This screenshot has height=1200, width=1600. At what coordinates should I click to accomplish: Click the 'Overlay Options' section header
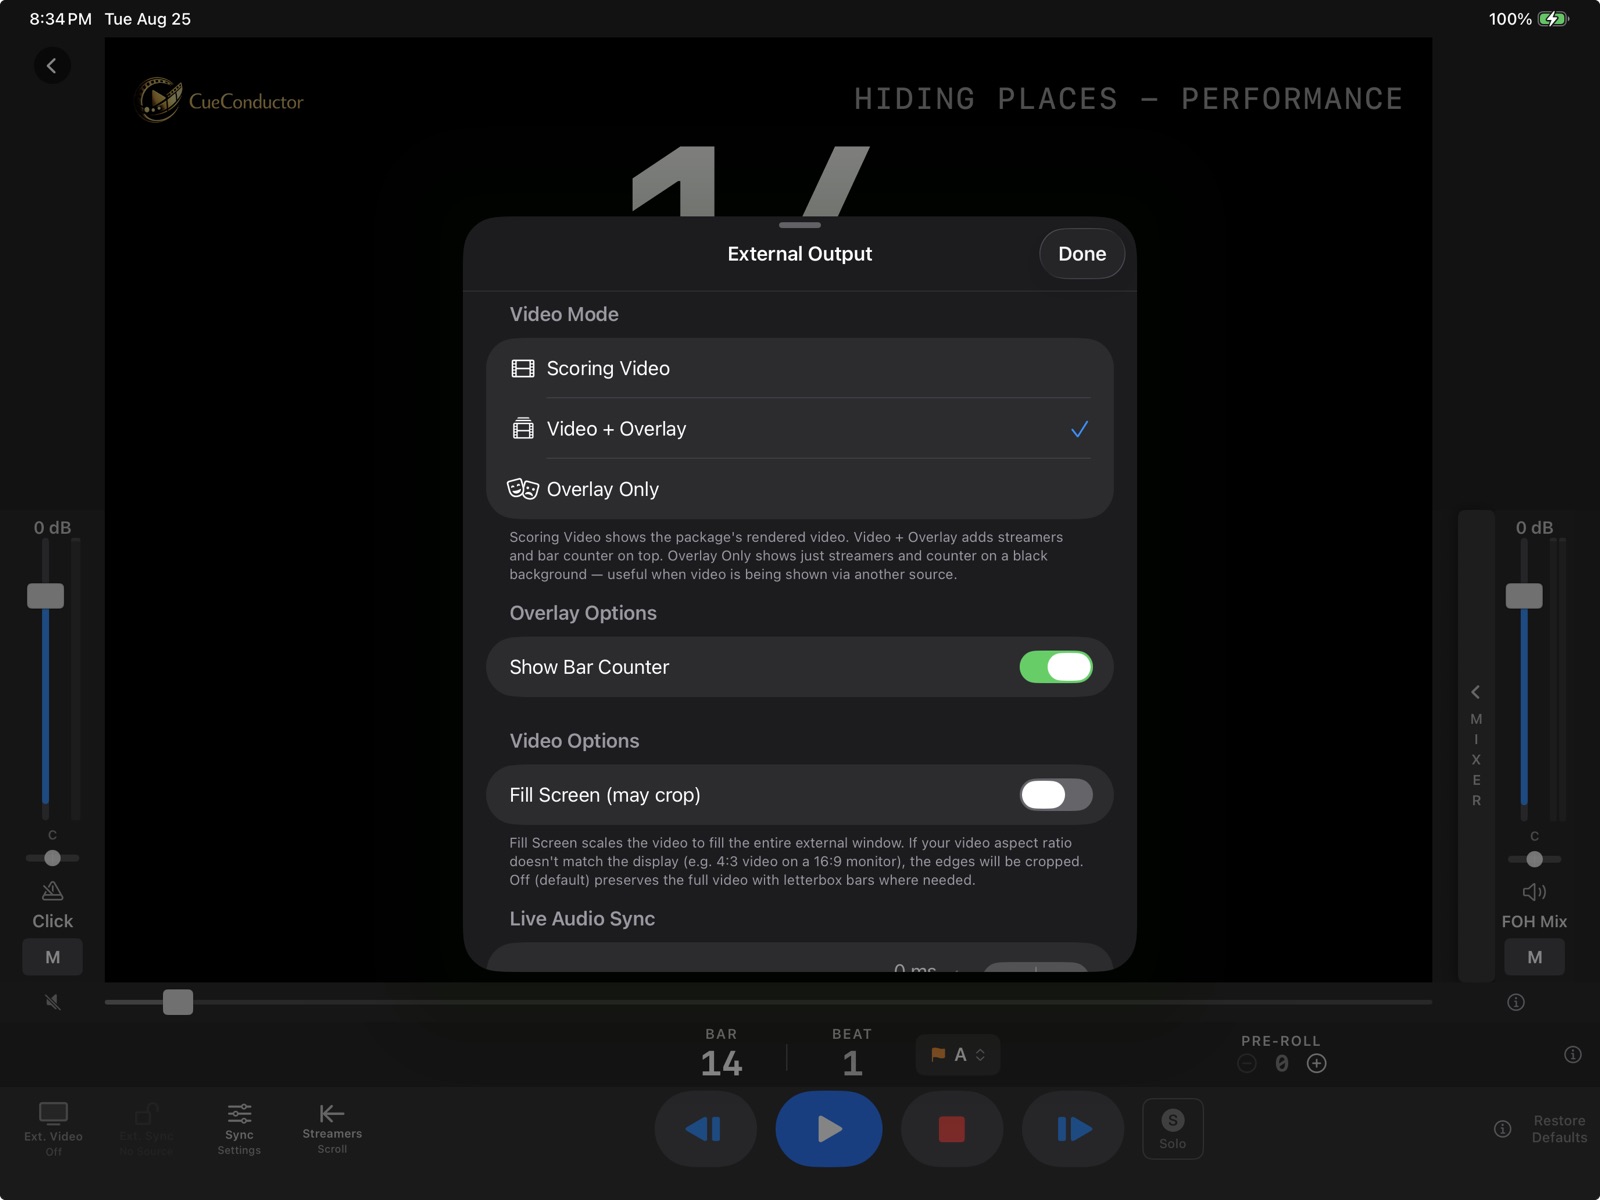[583, 613]
